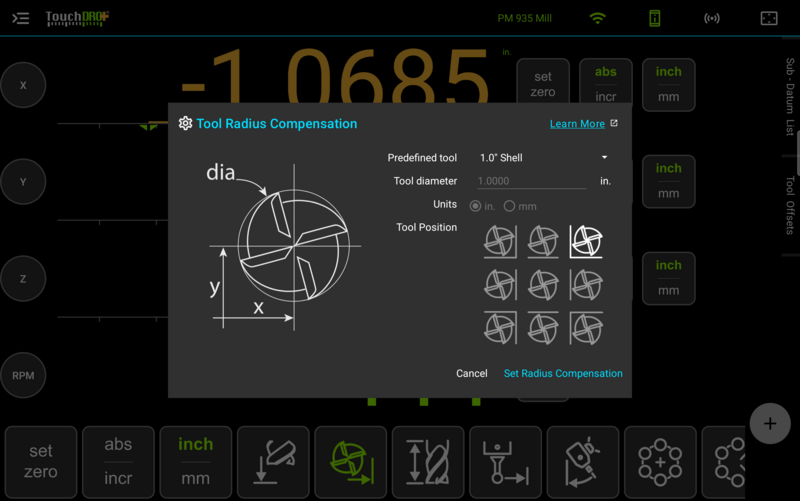The height and width of the screenshot is (501, 800).
Task: Open the tool length offset icon
Action: pyautogui.click(x=428, y=462)
